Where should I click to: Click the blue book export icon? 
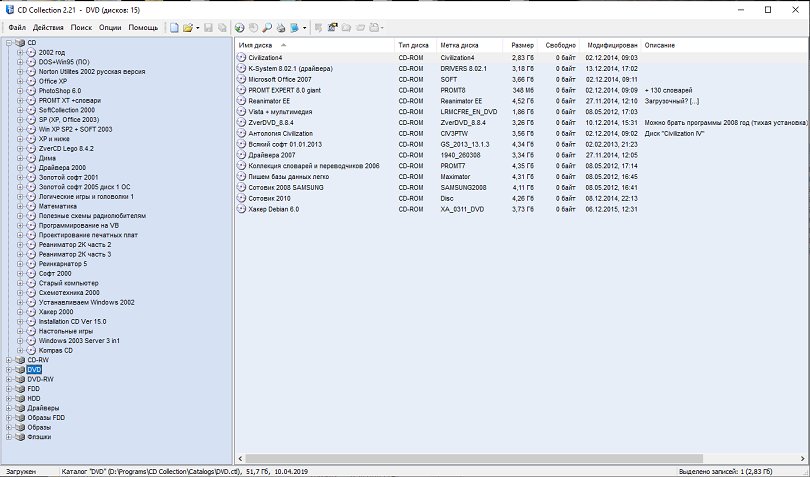click(294, 27)
